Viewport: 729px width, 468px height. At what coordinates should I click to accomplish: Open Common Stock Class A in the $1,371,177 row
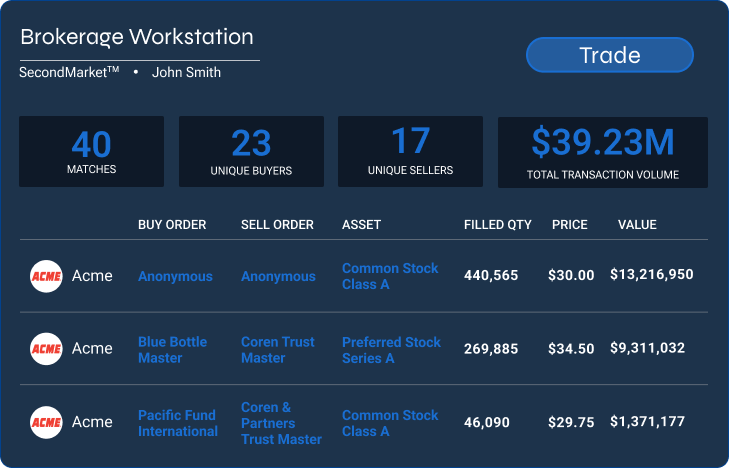(390, 423)
